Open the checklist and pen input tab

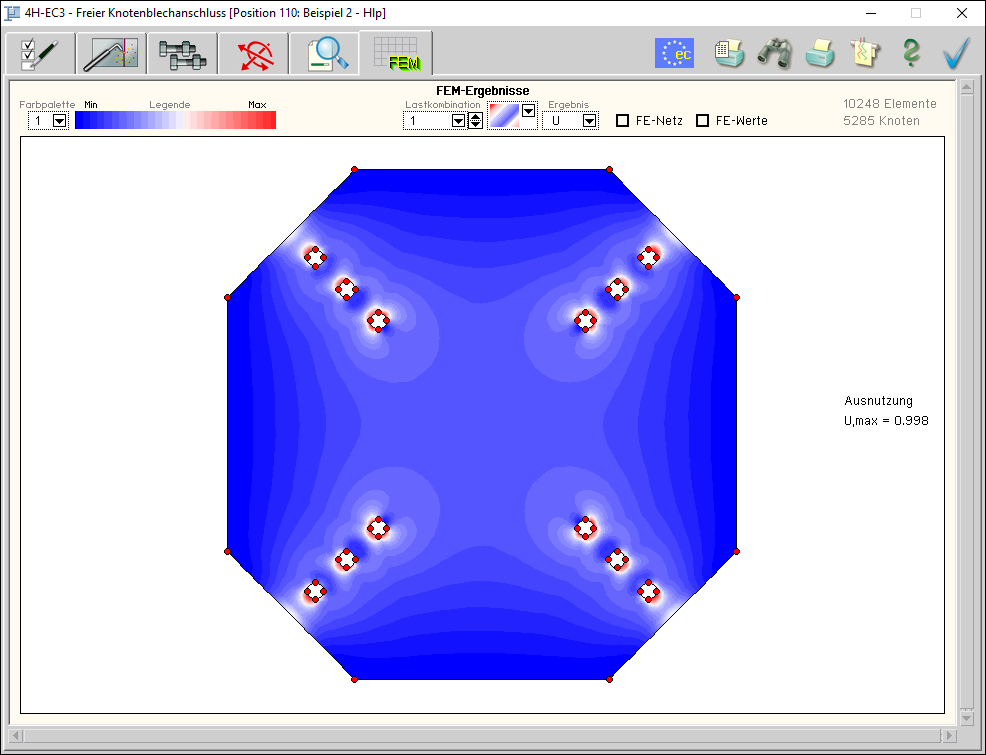[40, 53]
